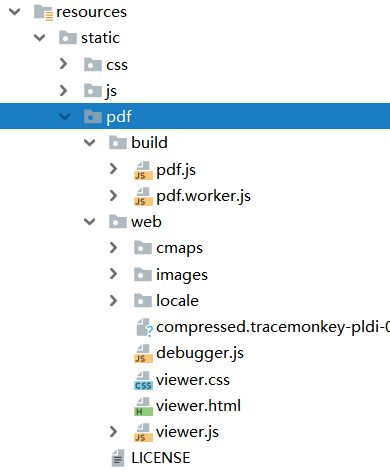Select the resources tree item label

coord(91,13)
